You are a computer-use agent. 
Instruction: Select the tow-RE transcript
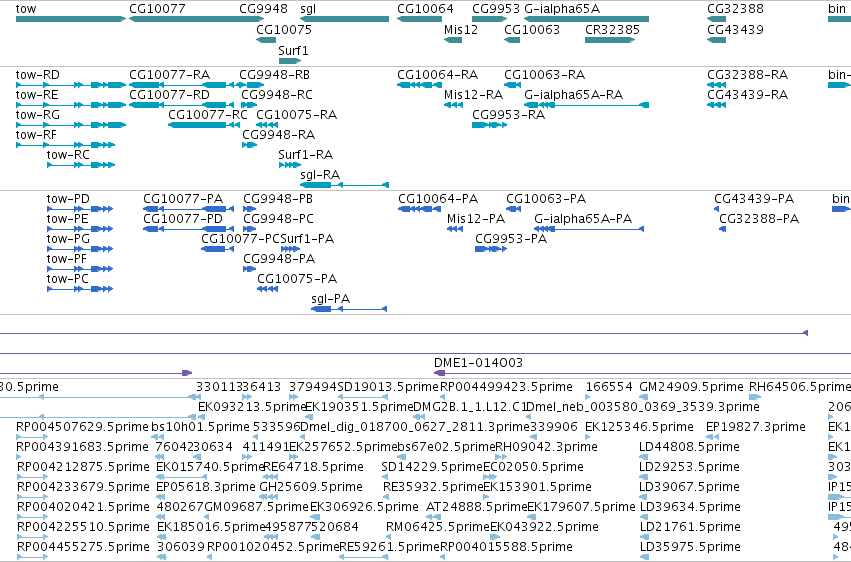pos(71,105)
